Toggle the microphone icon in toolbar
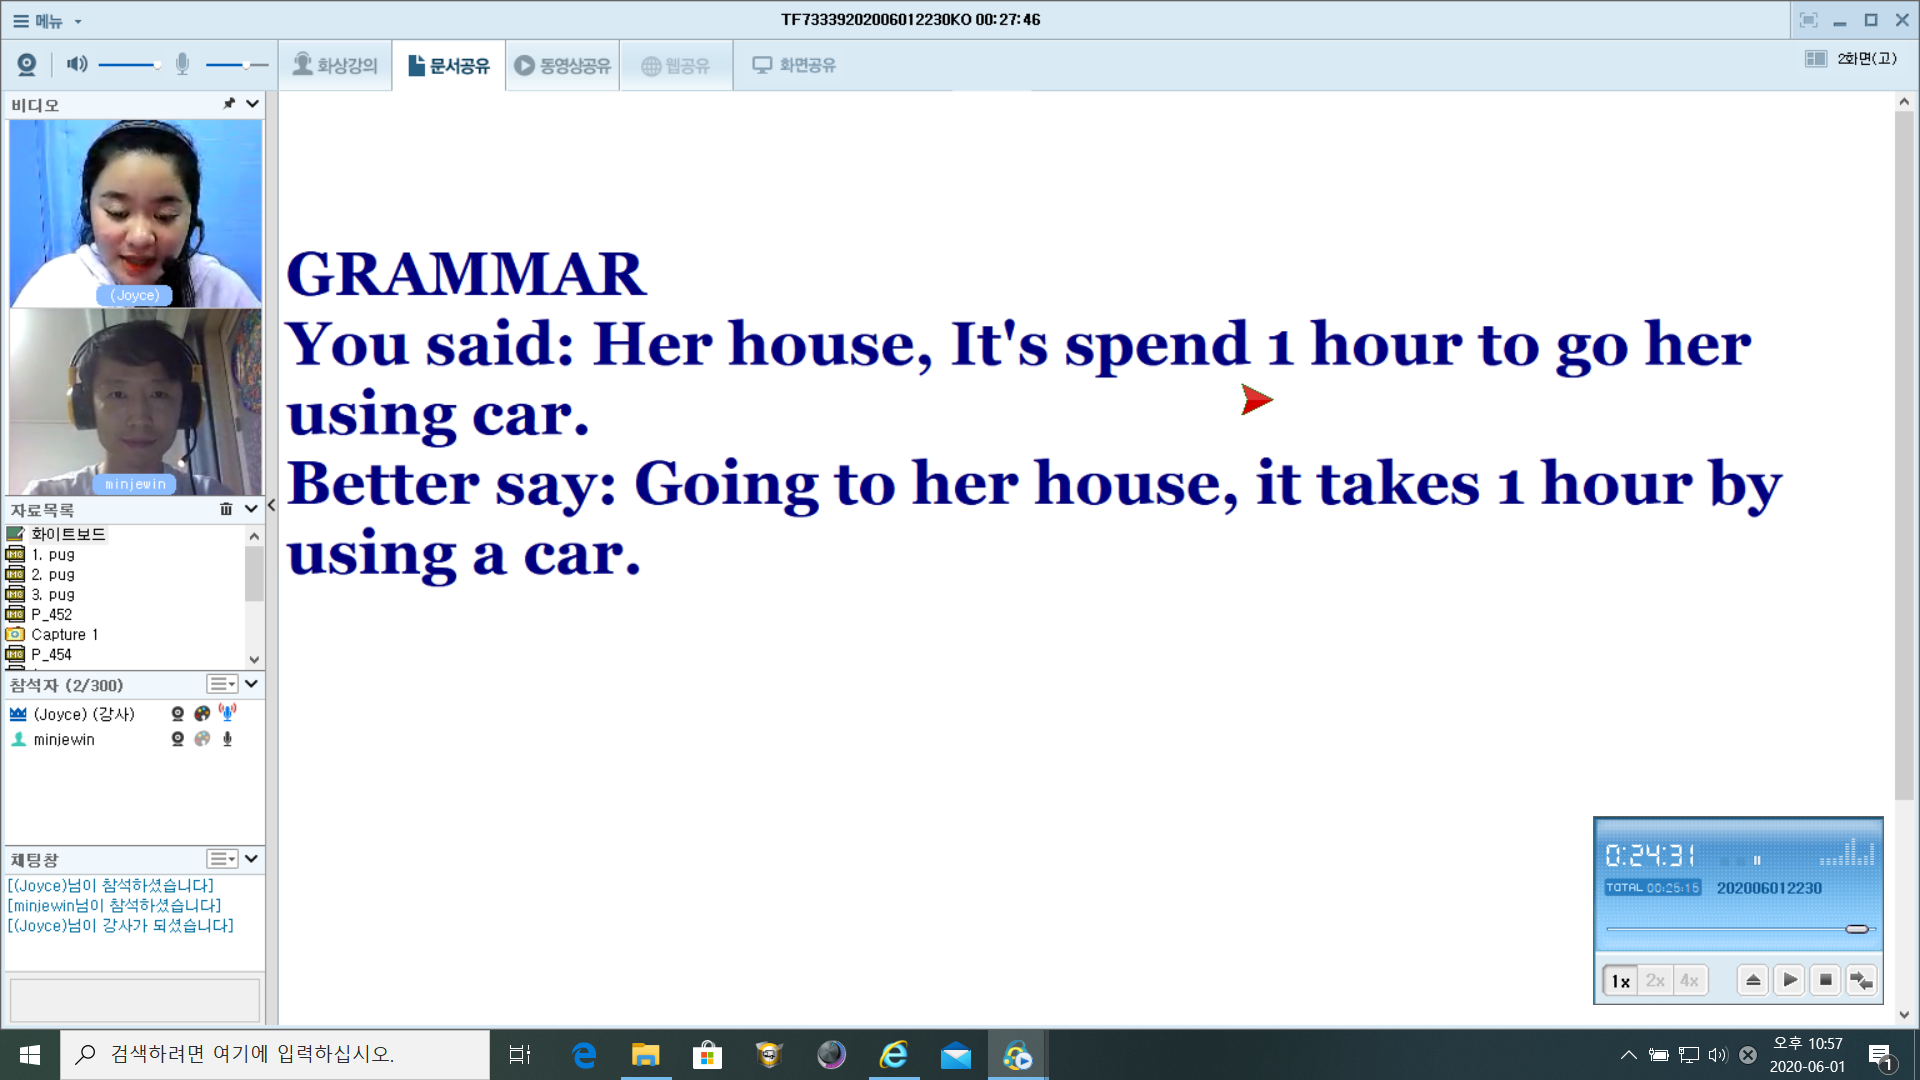 coord(182,65)
